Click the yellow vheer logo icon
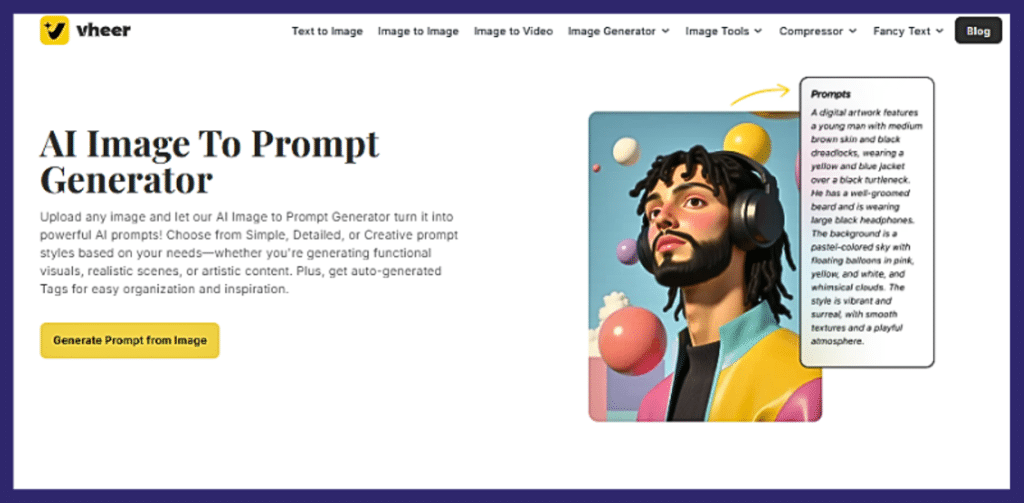 point(54,31)
